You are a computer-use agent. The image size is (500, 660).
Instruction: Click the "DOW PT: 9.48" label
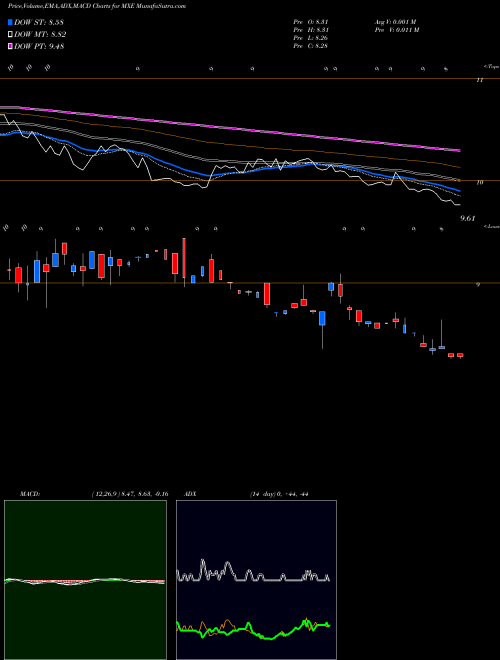(39, 47)
